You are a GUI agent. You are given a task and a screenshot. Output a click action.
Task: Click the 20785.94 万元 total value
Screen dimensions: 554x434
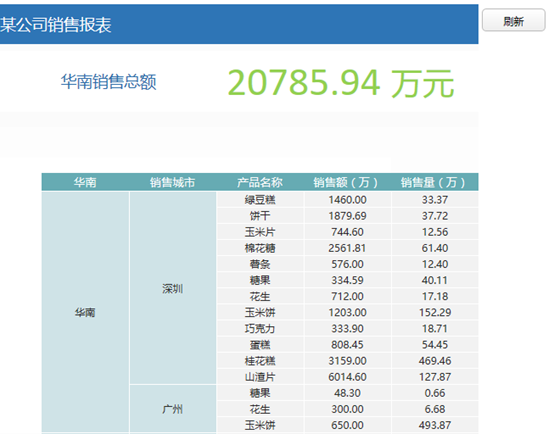(341, 83)
